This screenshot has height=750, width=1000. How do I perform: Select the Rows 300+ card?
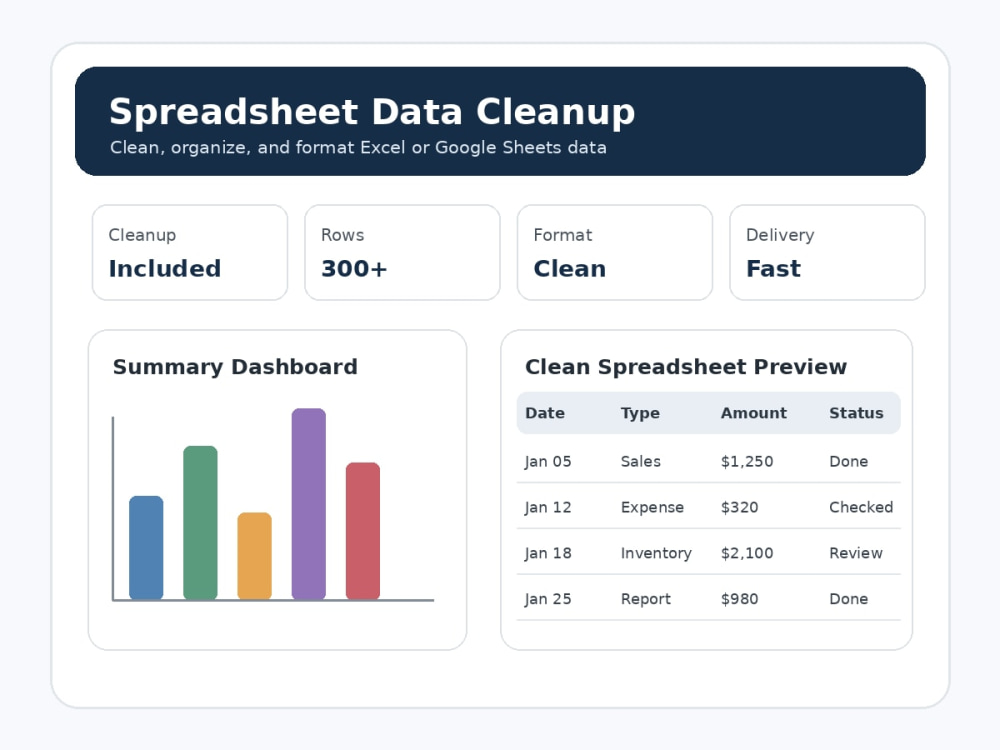click(402, 253)
